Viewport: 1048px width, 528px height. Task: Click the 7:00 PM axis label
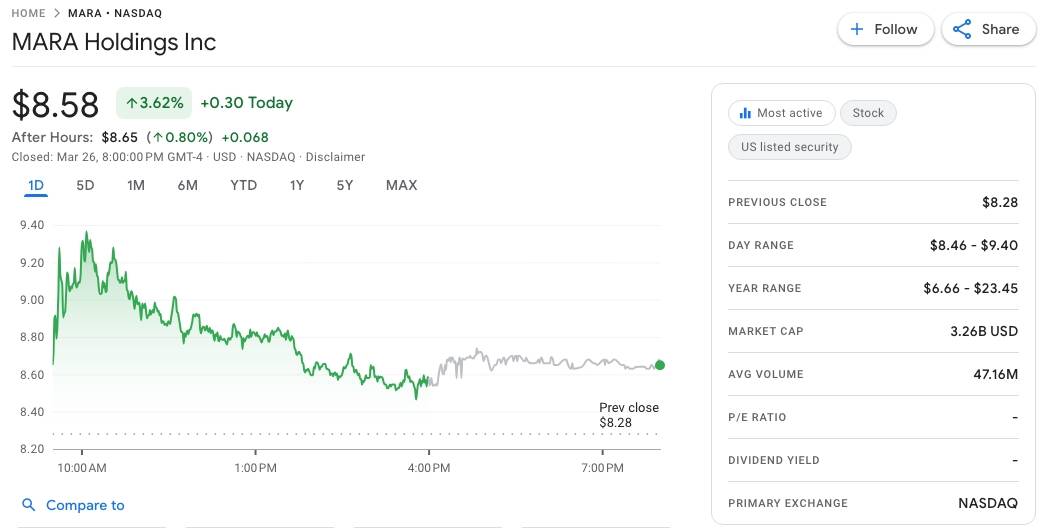coord(602,468)
